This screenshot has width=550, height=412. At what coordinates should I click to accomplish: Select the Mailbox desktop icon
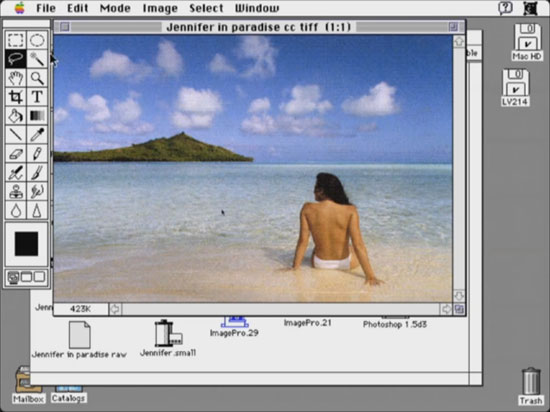pyautogui.click(x=28, y=385)
